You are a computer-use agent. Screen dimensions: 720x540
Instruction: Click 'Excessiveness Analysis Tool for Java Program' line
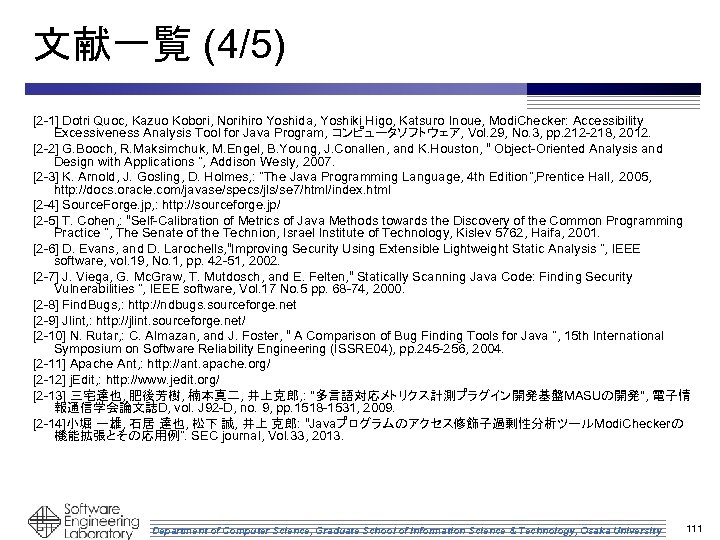pyautogui.click(x=352, y=133)
